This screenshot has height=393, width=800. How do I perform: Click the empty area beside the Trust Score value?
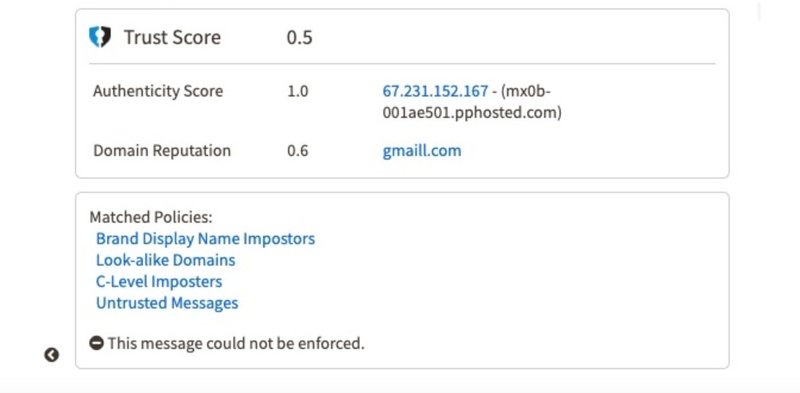coord(510,37)
